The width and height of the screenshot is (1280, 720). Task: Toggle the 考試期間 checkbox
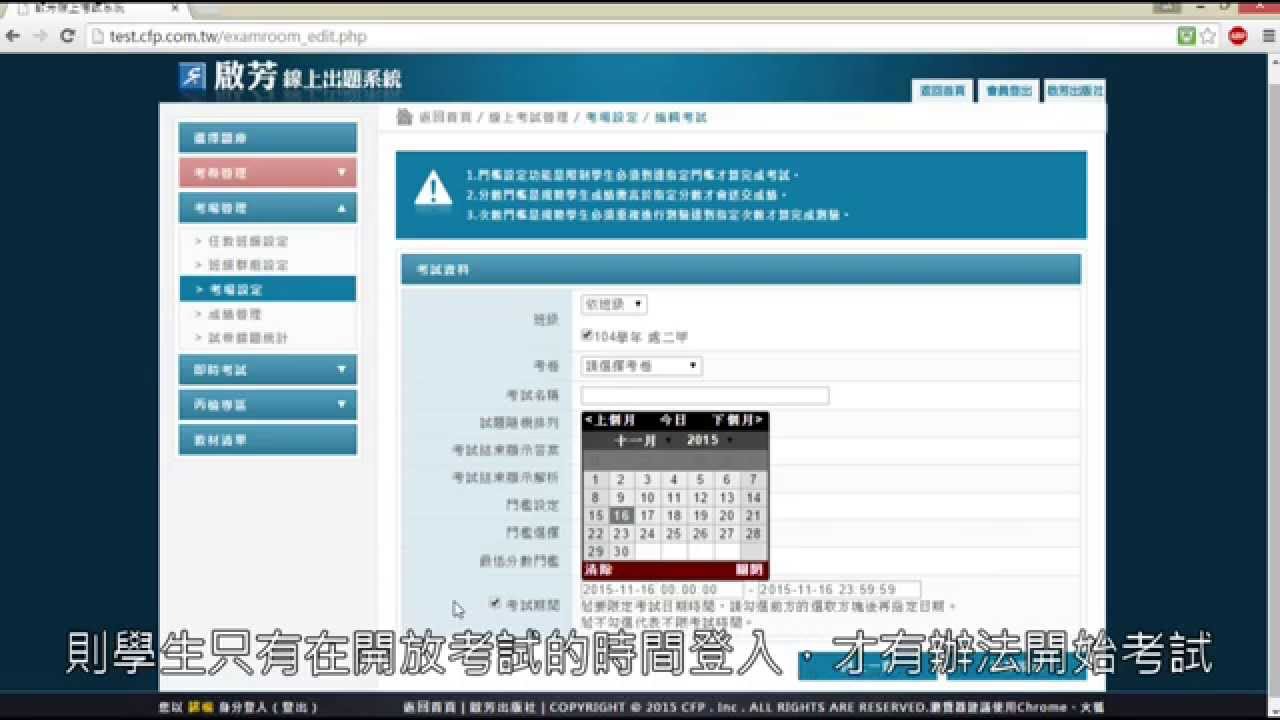(495, 603)
